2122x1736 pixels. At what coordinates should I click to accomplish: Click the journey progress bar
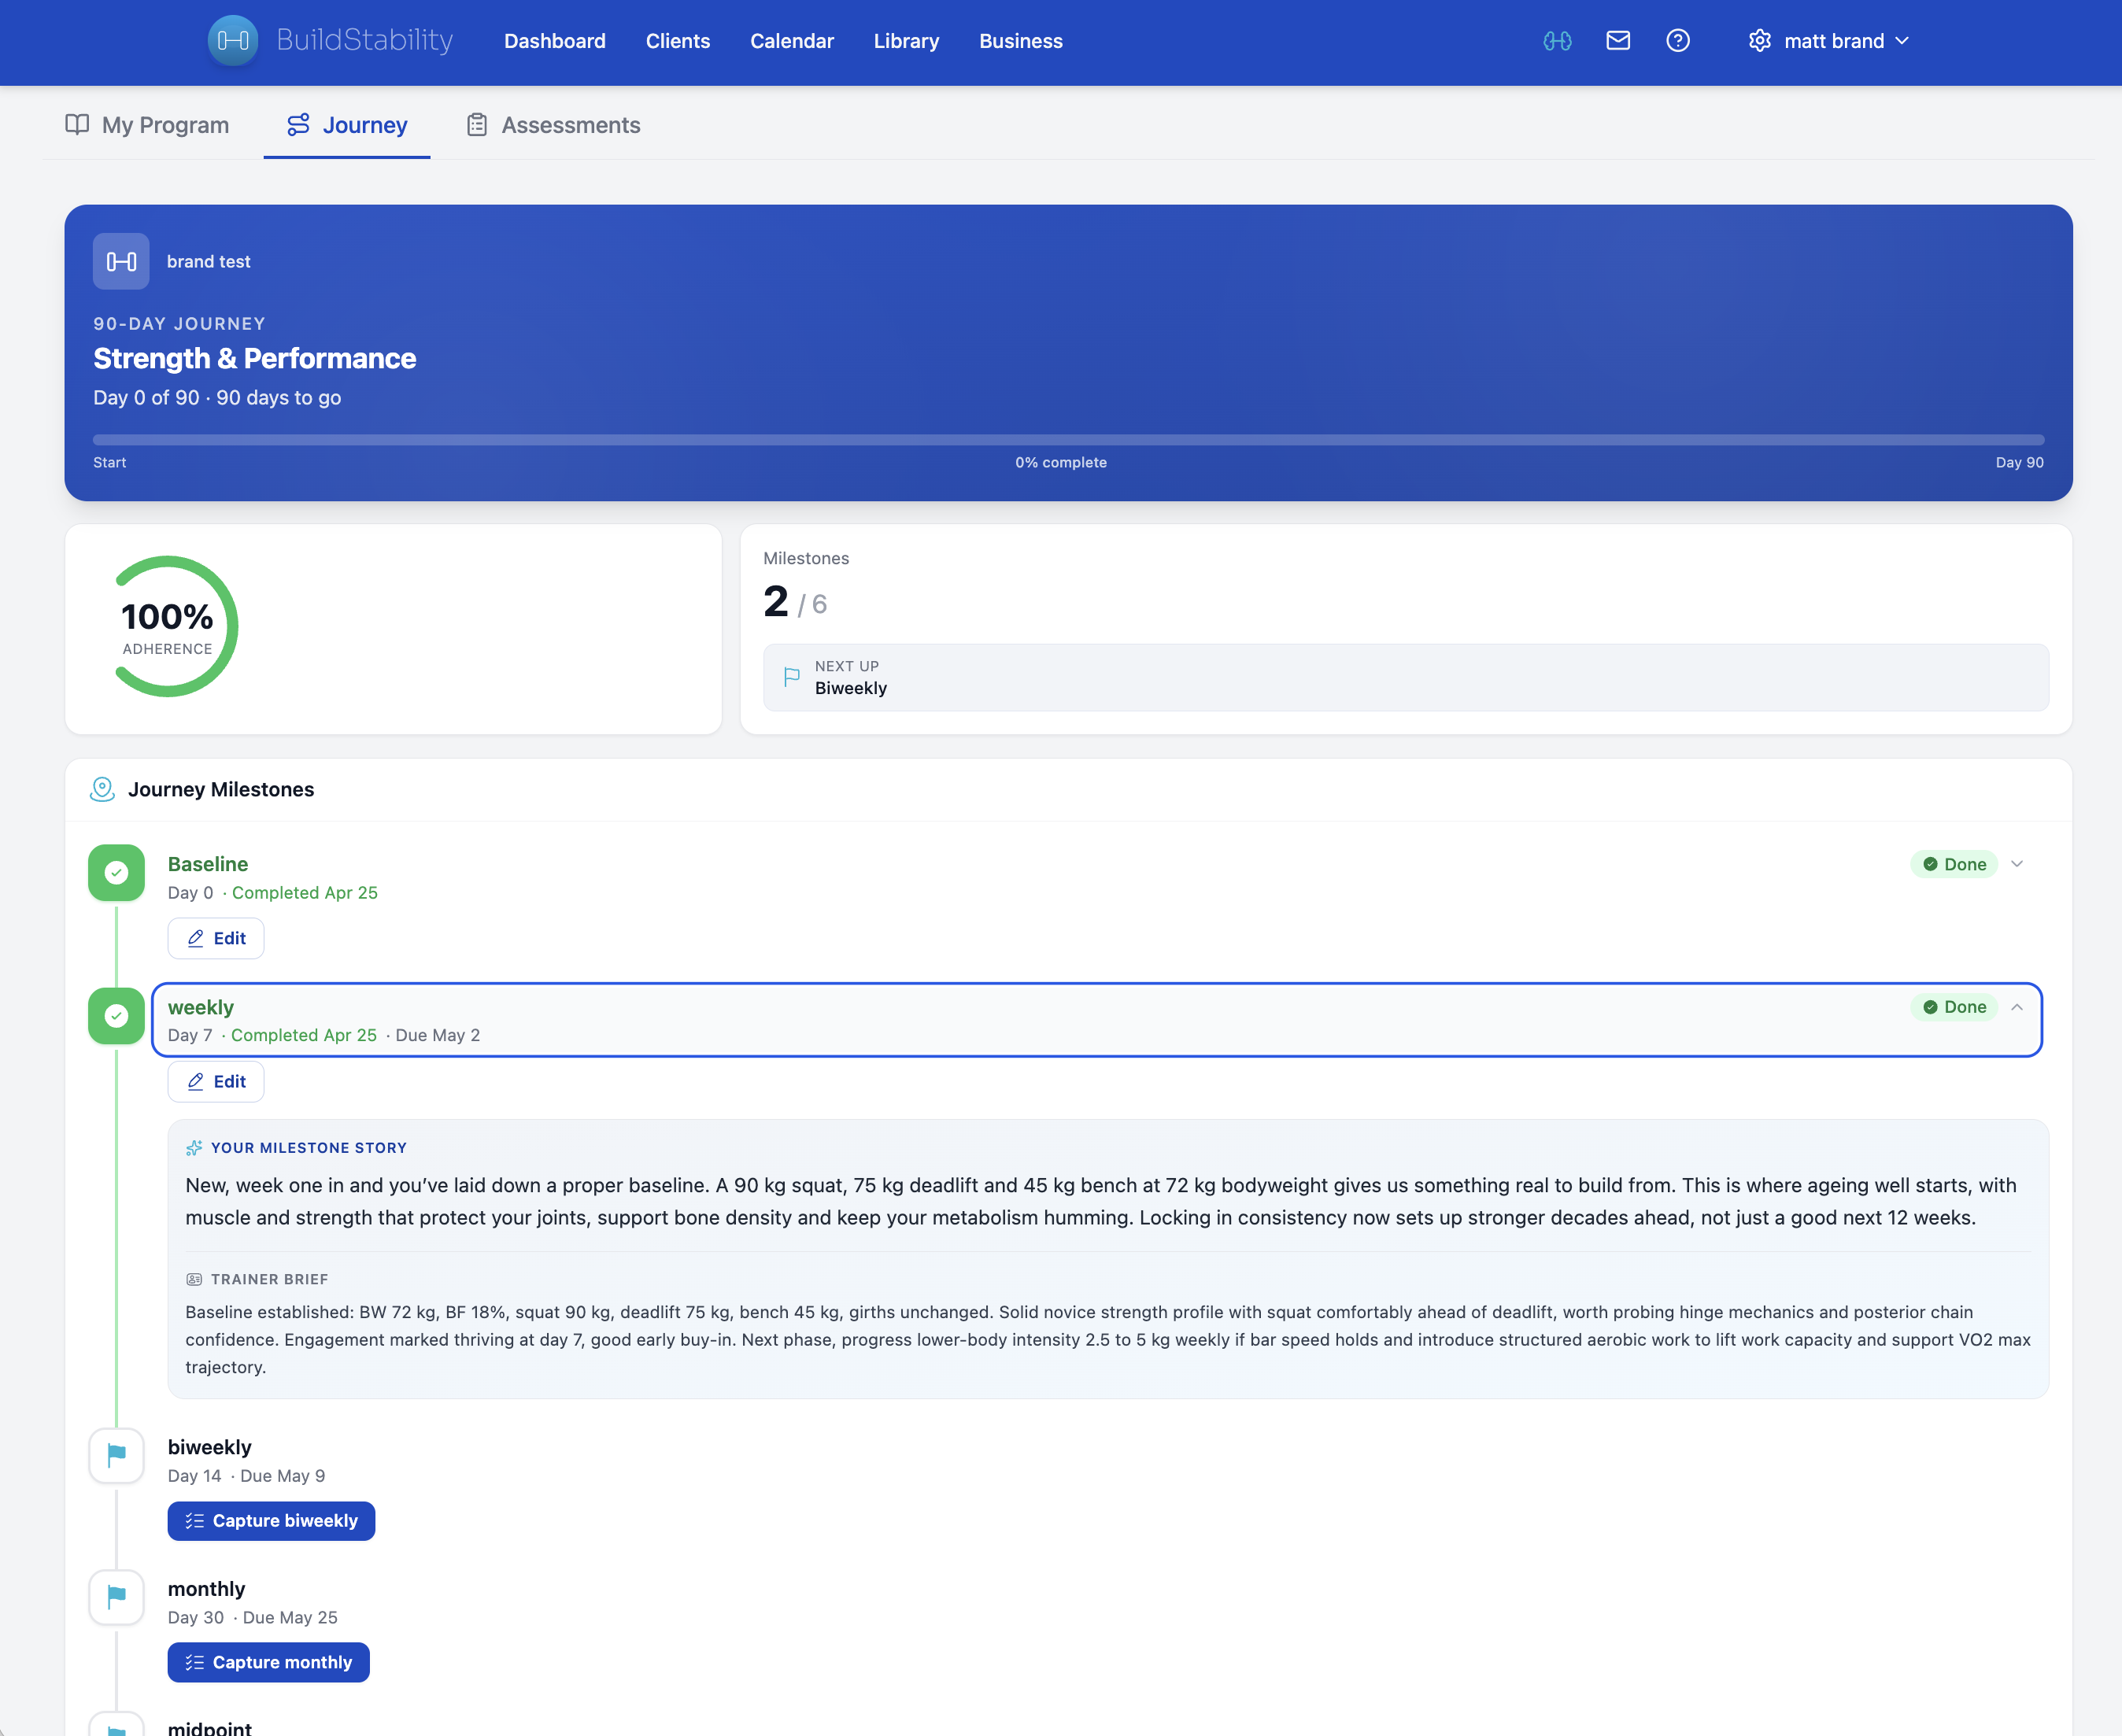(1060, 438)
